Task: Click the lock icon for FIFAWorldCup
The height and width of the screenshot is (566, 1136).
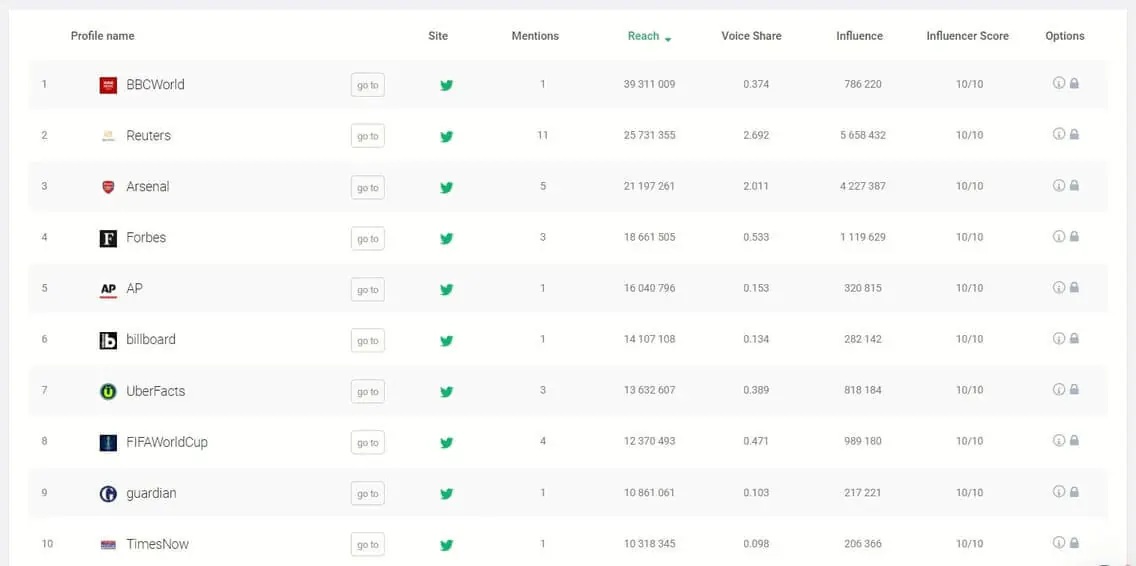Action: 1074,441
